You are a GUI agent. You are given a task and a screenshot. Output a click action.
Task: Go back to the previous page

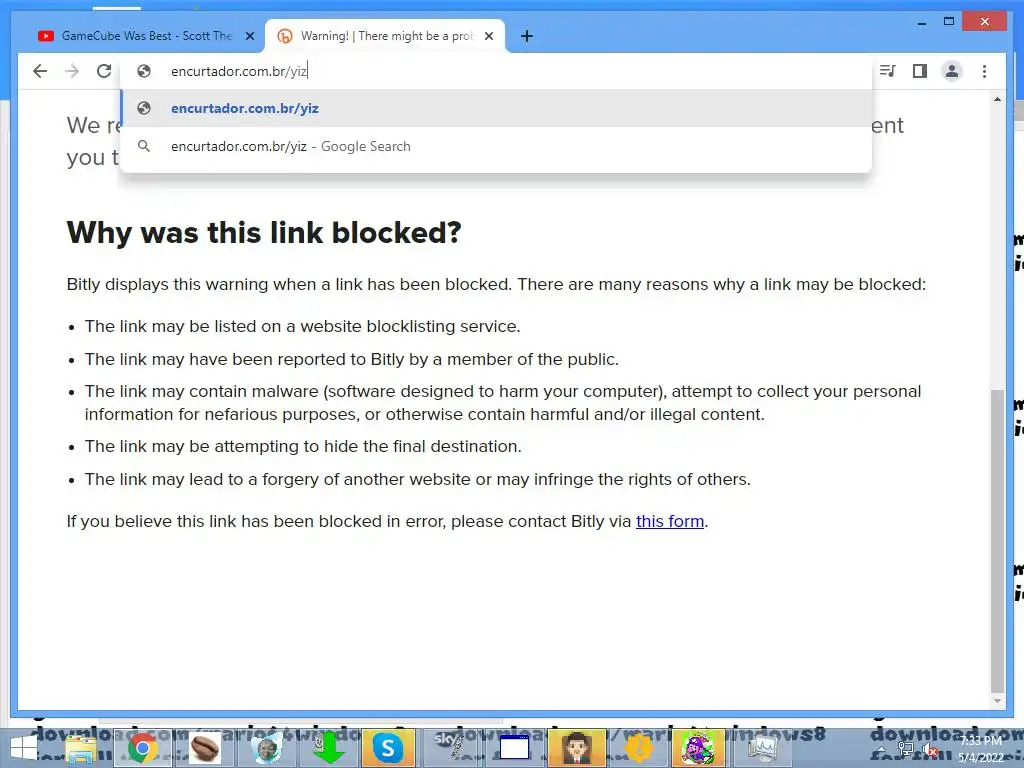pyautogui.click(x=40, y=71)
